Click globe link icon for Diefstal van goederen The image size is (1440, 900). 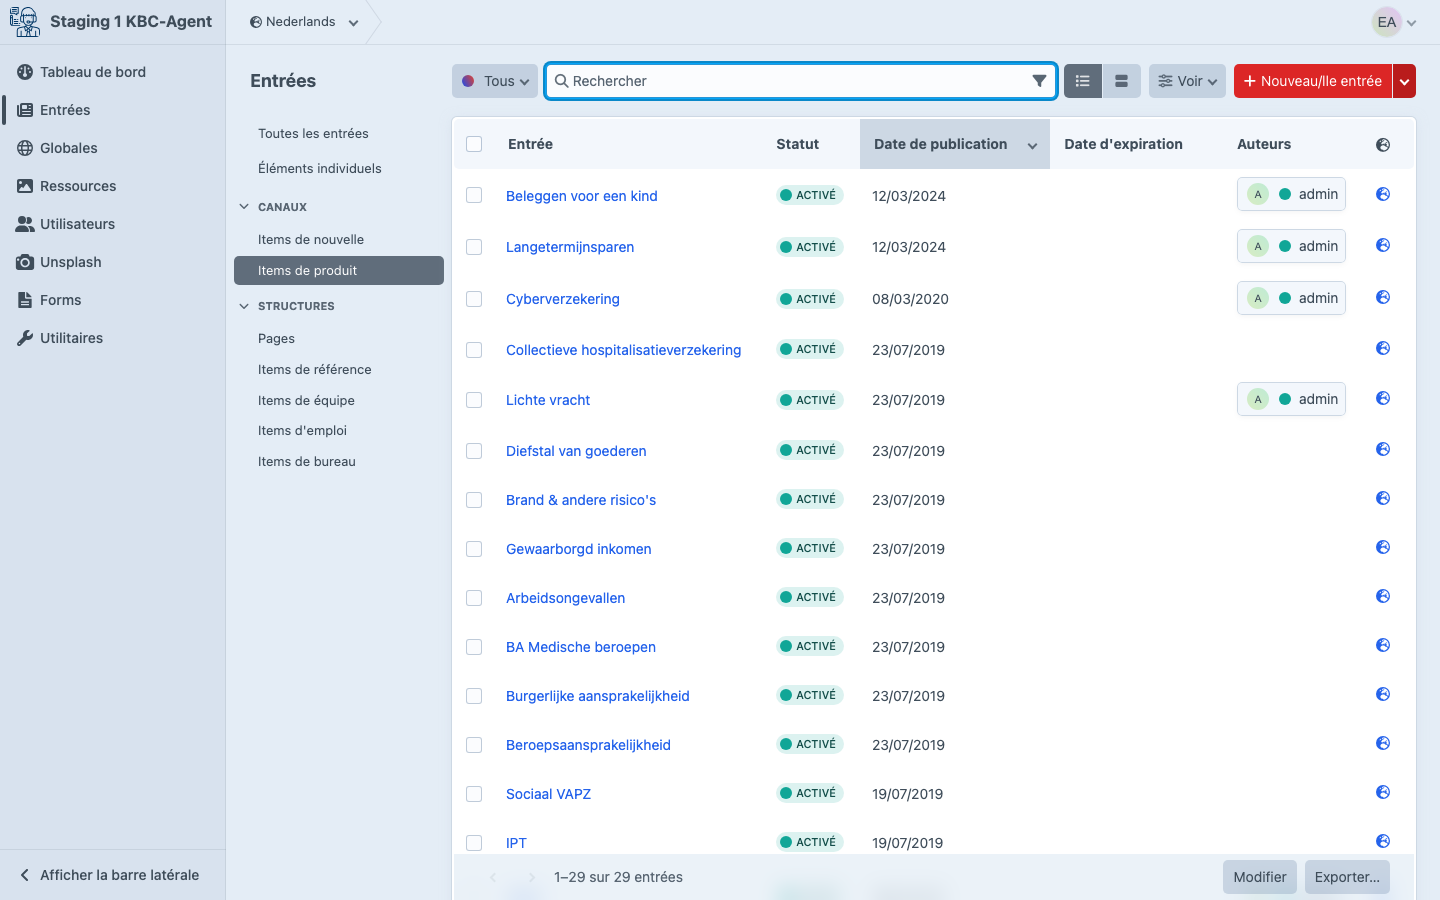pyautogui.click(x=1383, y=449)
